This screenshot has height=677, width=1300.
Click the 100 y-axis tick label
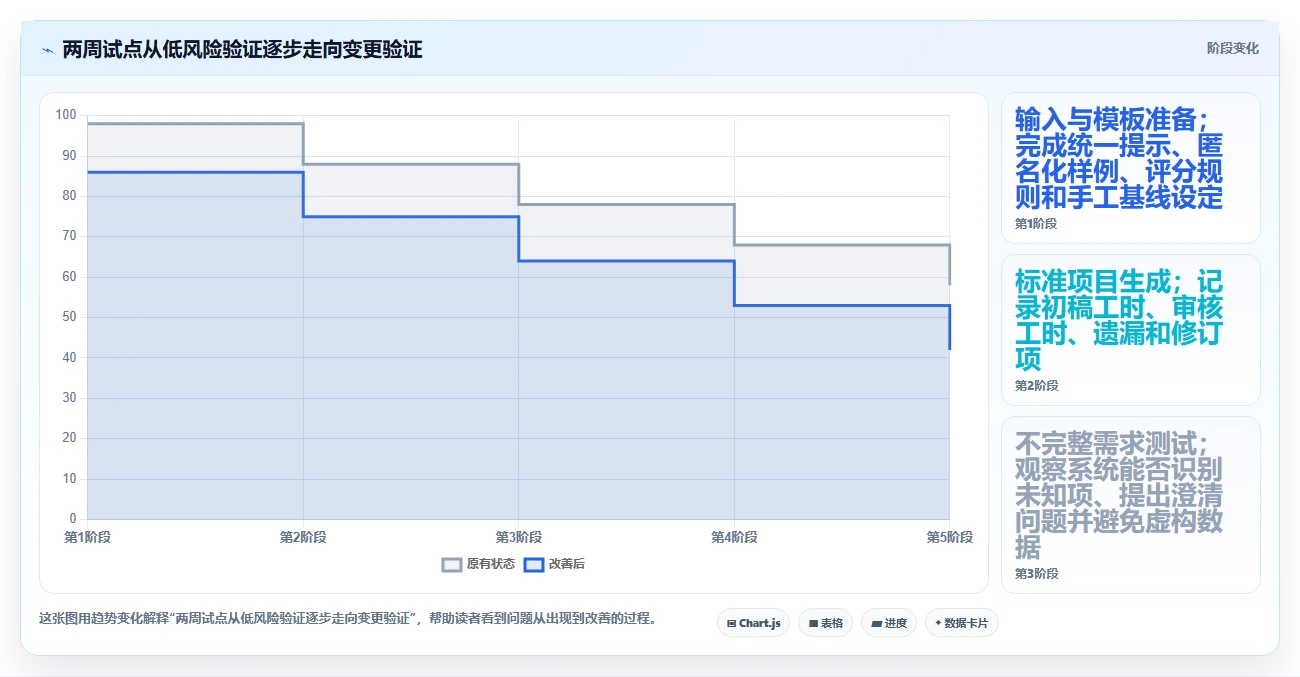tap(66, 115)
